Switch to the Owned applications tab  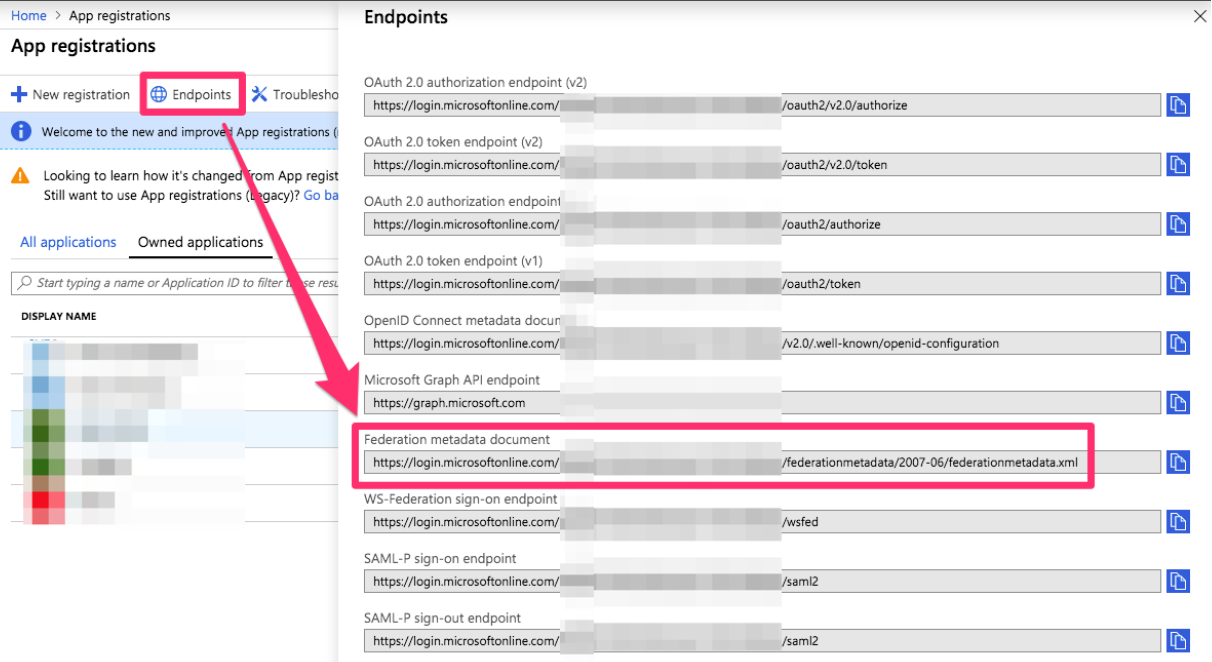[200, 242]
